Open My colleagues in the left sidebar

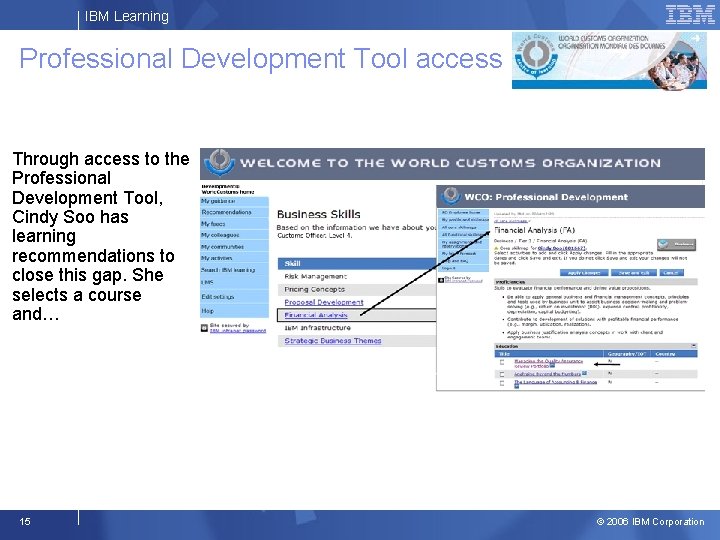coord(234,235)
